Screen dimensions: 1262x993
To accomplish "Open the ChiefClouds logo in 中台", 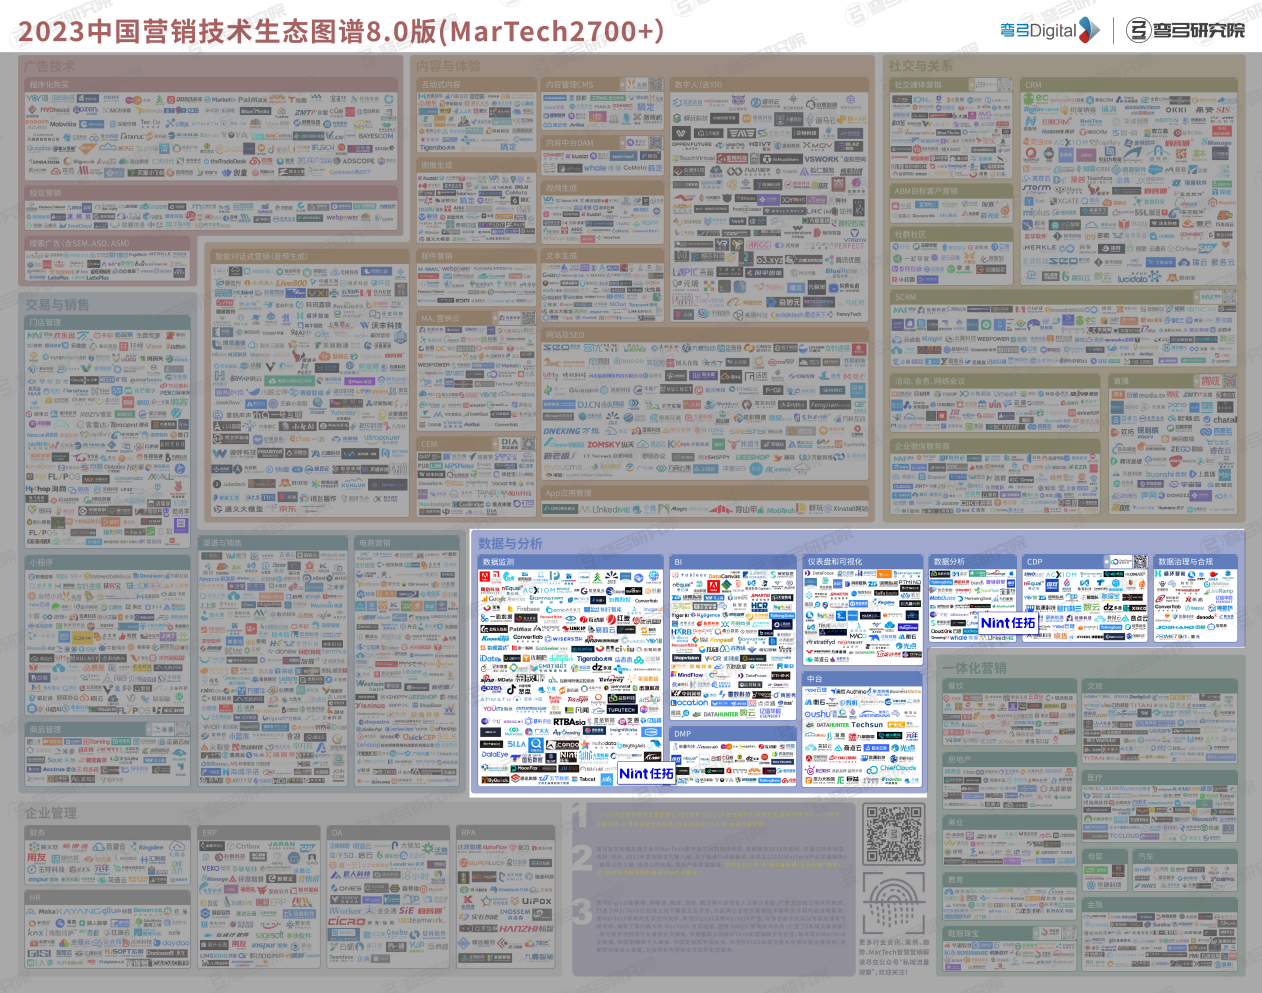I will pos(891,769).
